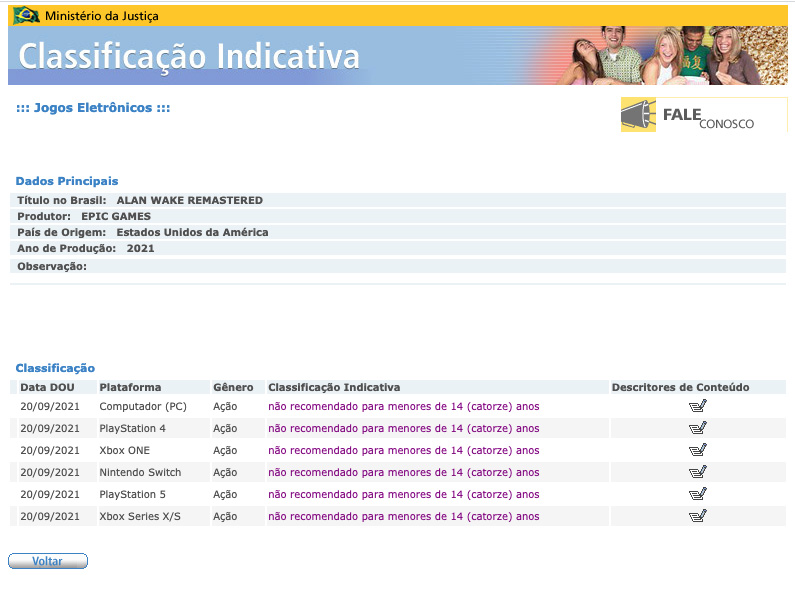Viewport: 795px width, 599px height.
Task: Click the Brazil flag icon in header
Action: tap(26, 16)
